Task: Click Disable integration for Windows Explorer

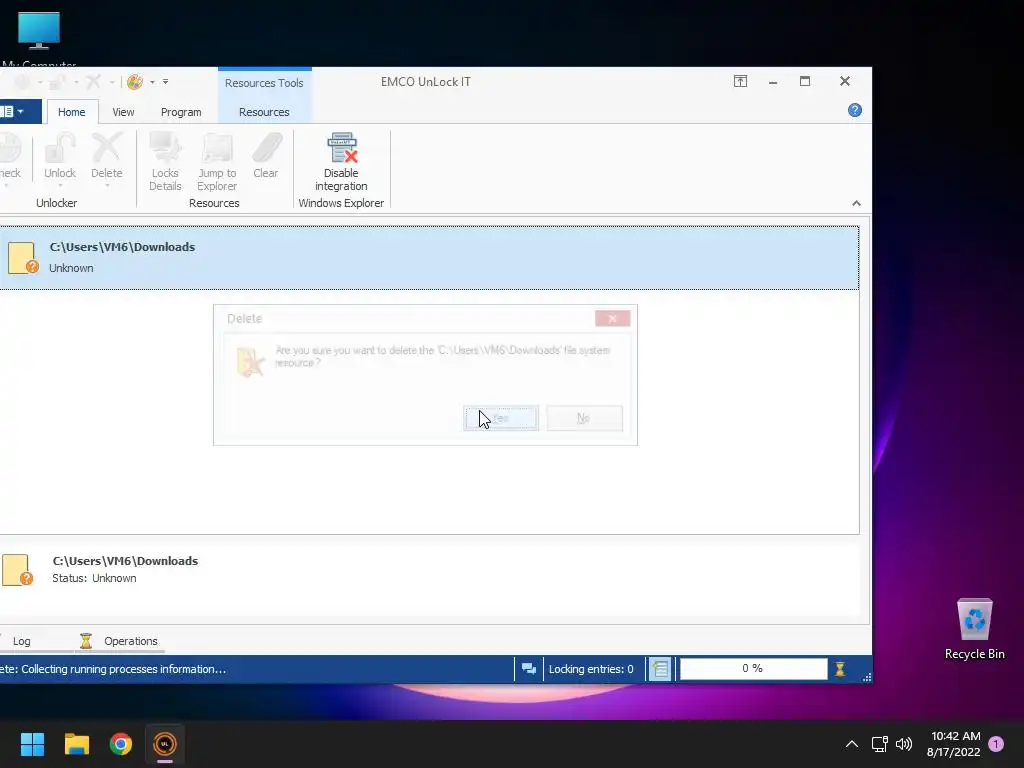Action: 341,161
